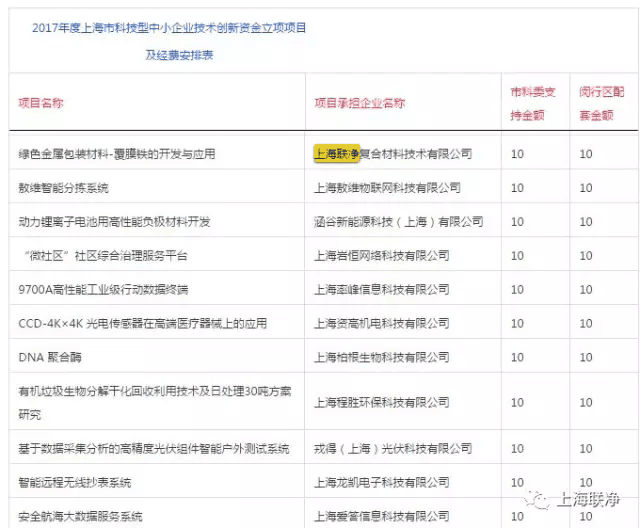Click project '智能远程无线抄表系统'

point(75,482)
